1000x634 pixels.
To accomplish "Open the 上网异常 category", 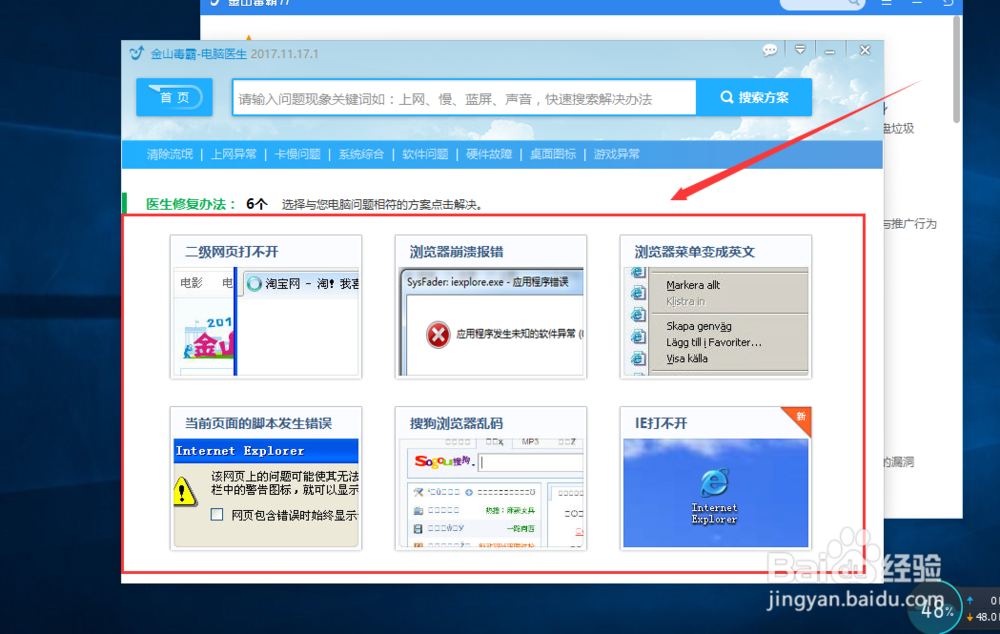I will click(233, 154).
